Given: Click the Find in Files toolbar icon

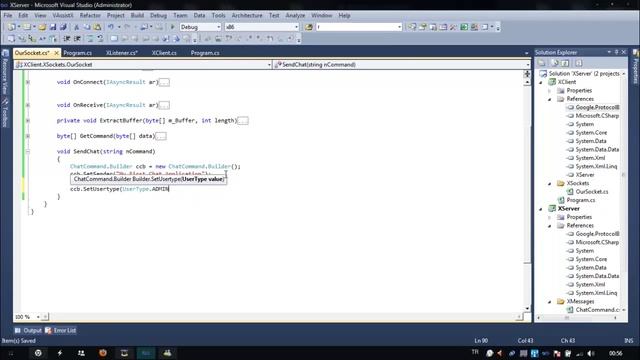Looking at the screenshot, I should pos(309,27).
